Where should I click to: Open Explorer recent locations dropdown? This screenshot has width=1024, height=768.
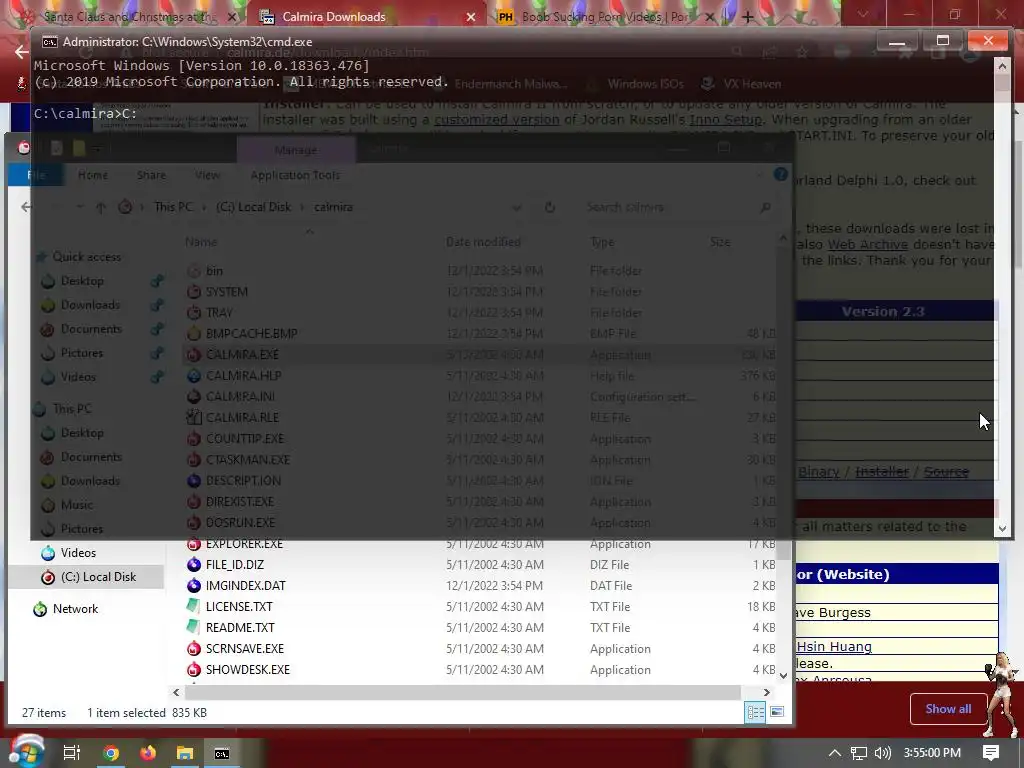click(79, 207)
